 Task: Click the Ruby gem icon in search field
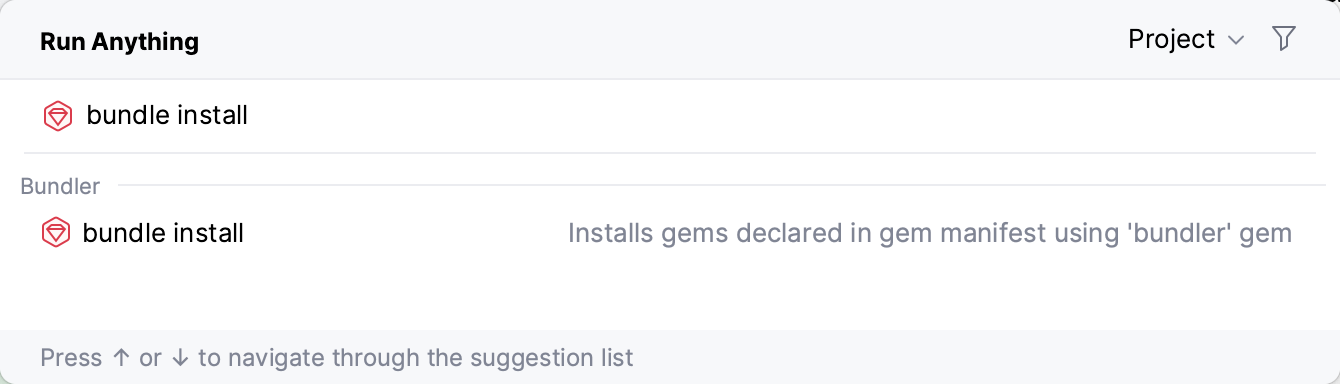click(59, 116)
